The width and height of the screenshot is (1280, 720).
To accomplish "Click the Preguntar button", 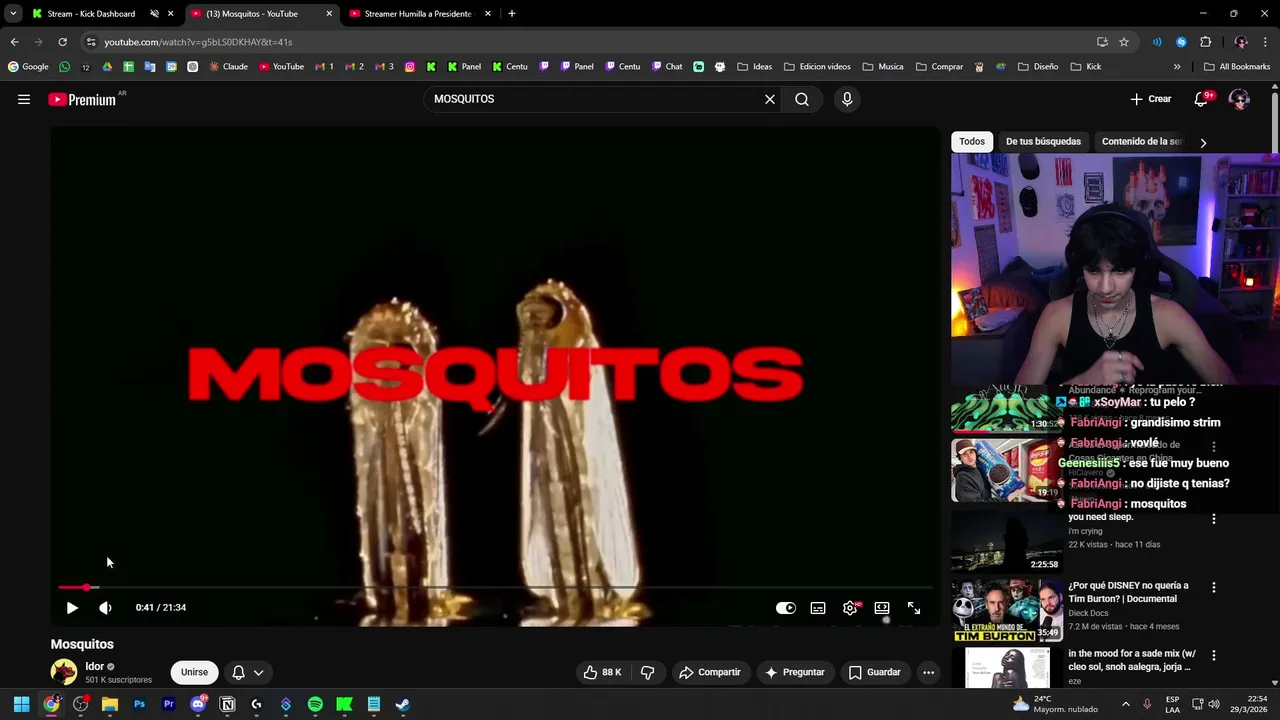I will click(x=795, y=672).
